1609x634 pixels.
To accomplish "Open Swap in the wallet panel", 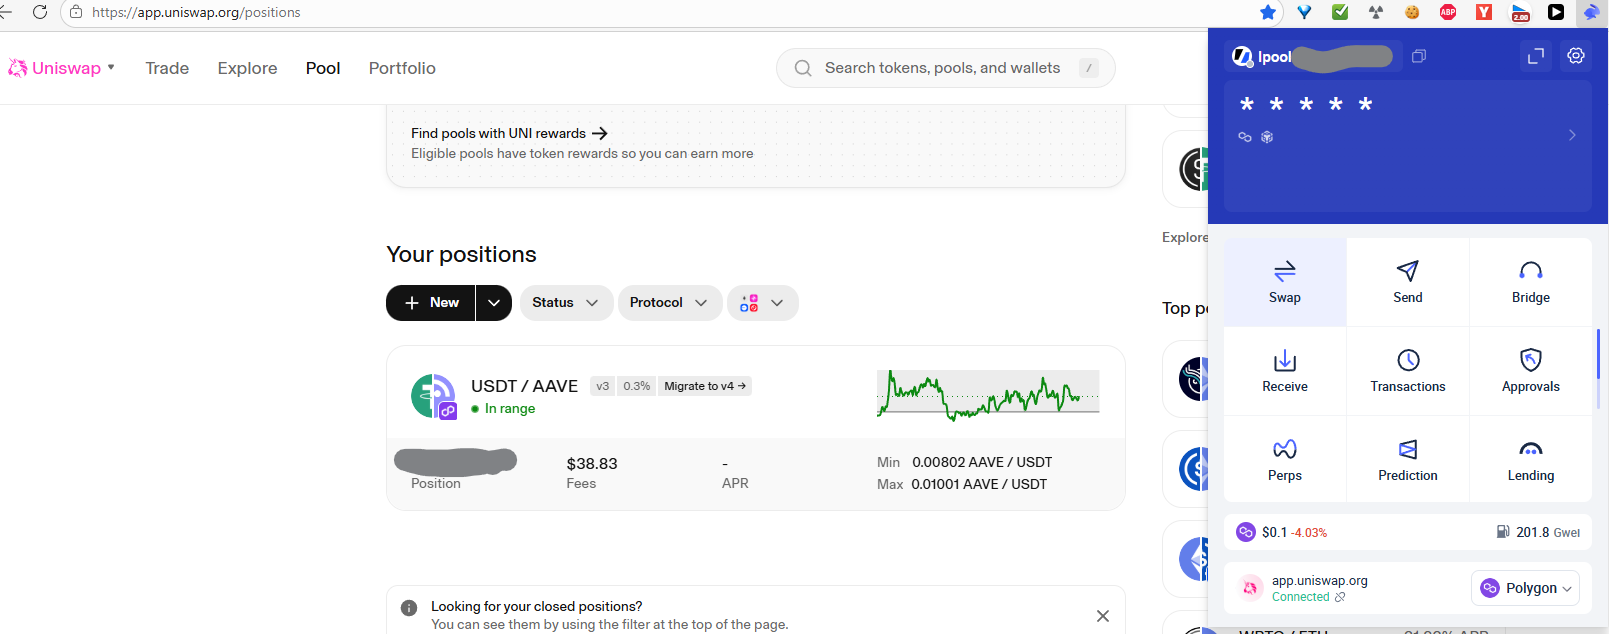I will pos(1284,281).
